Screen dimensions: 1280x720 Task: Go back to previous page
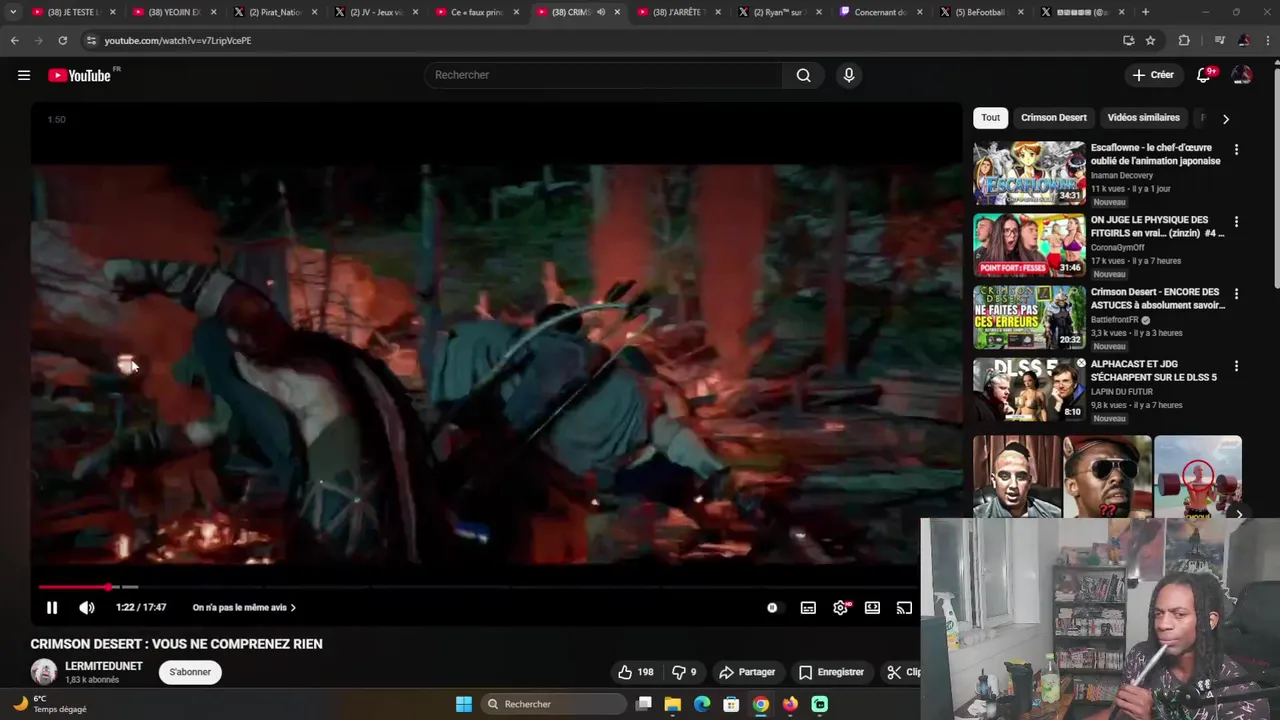tap(14, 40)
